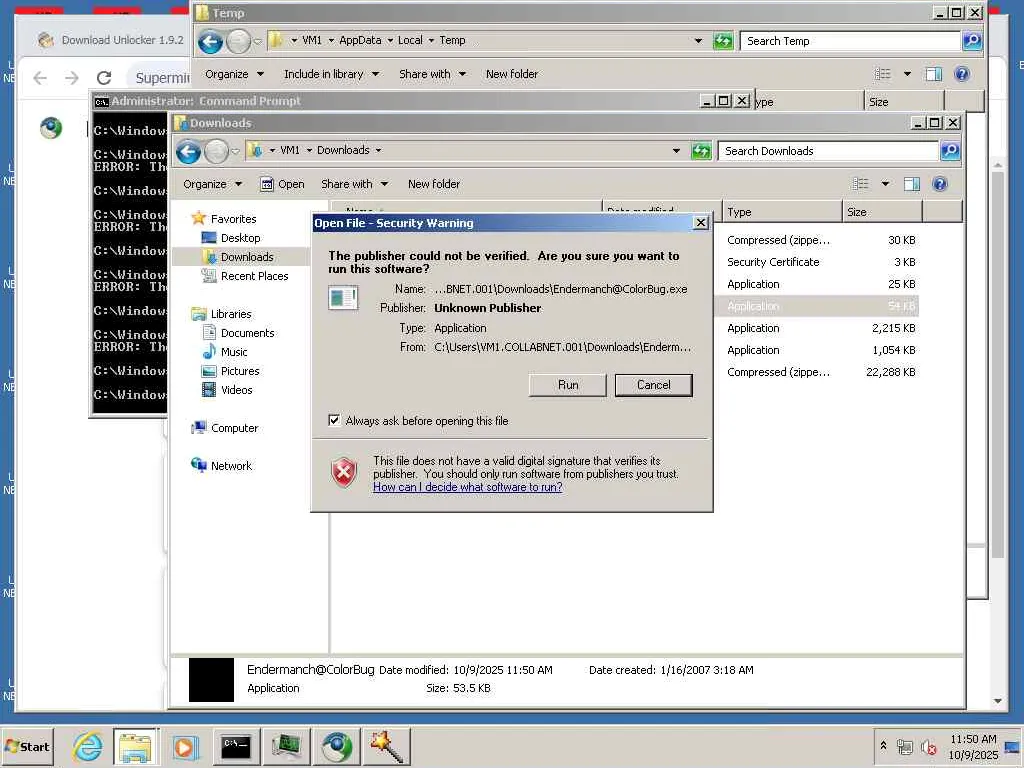Change view icon in Downloads toolbar
Screen dimensions: 1024x768
pyautogui.click(x=861, y=184)
